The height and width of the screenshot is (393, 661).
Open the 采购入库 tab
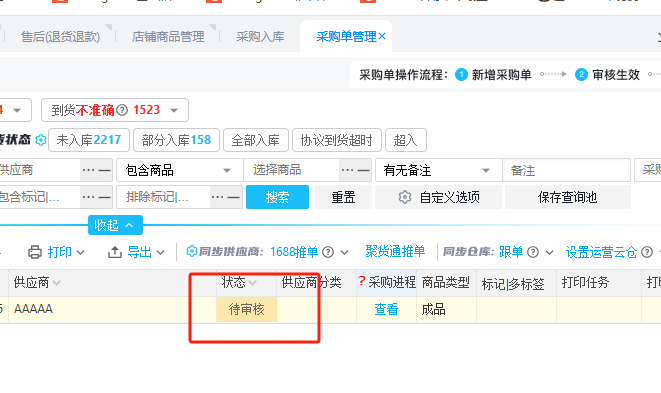(260, 37)
